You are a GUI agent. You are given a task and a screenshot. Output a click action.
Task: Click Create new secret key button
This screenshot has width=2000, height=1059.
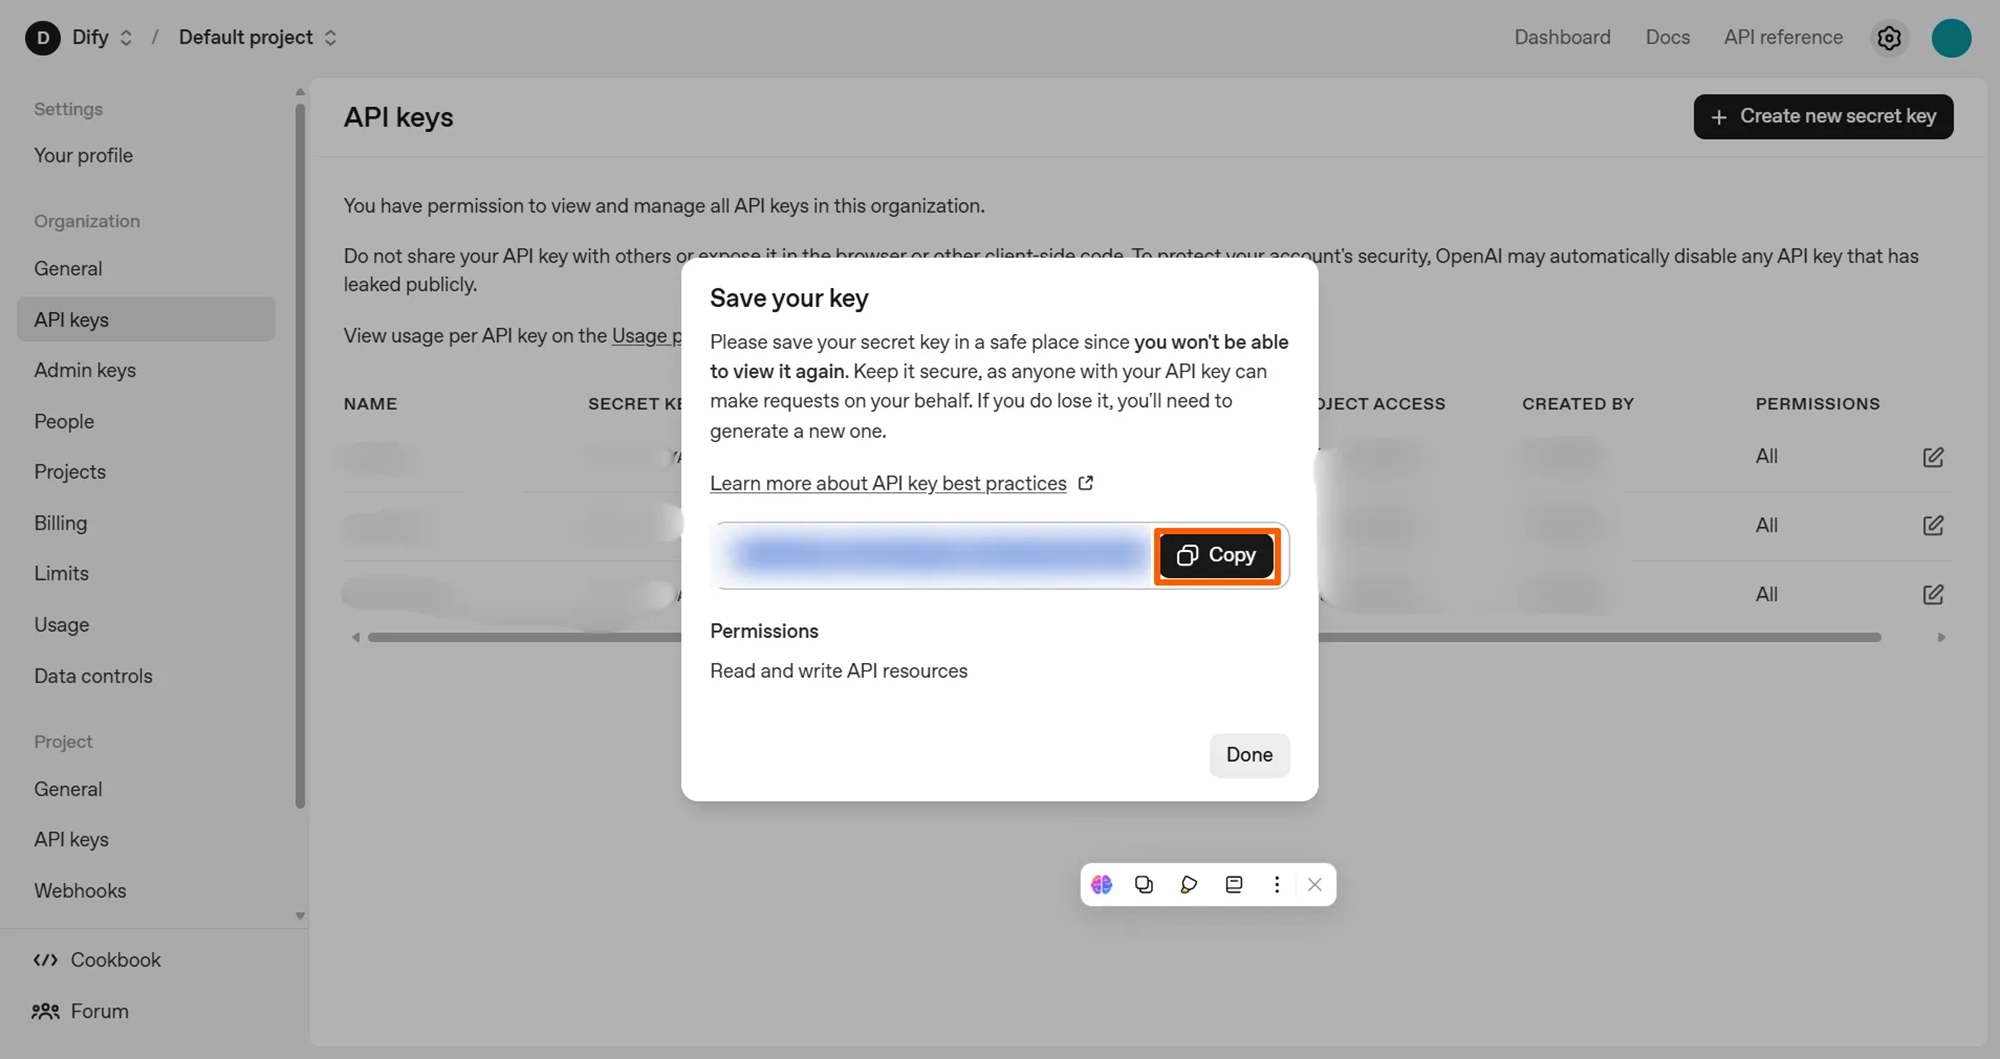coord(1822,117)
